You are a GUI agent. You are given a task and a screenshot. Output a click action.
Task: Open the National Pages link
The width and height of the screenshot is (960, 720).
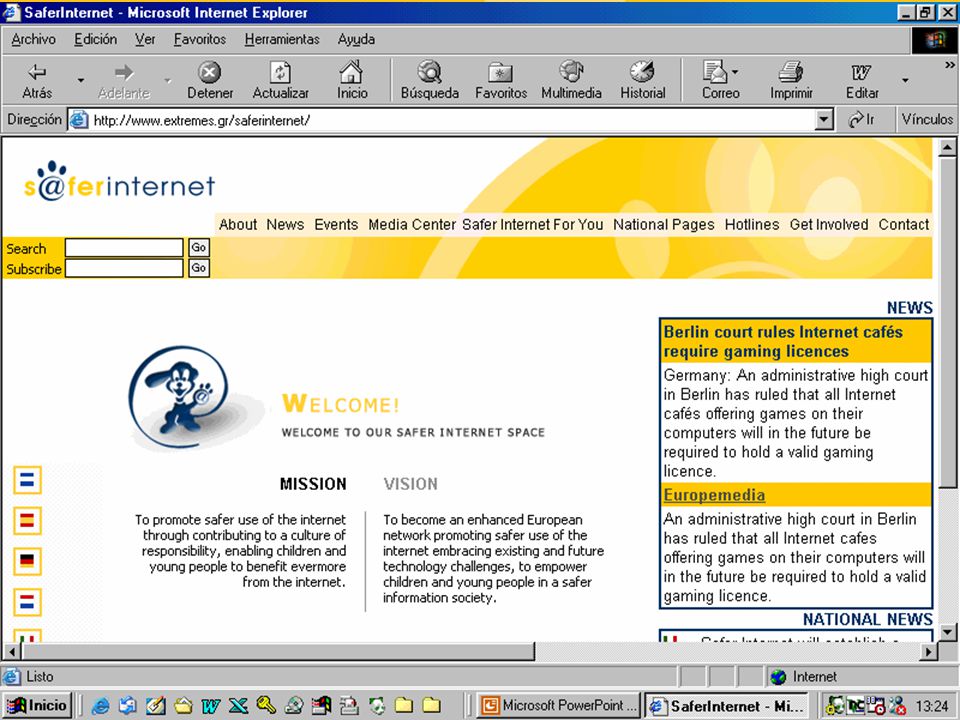click(664, 225)
